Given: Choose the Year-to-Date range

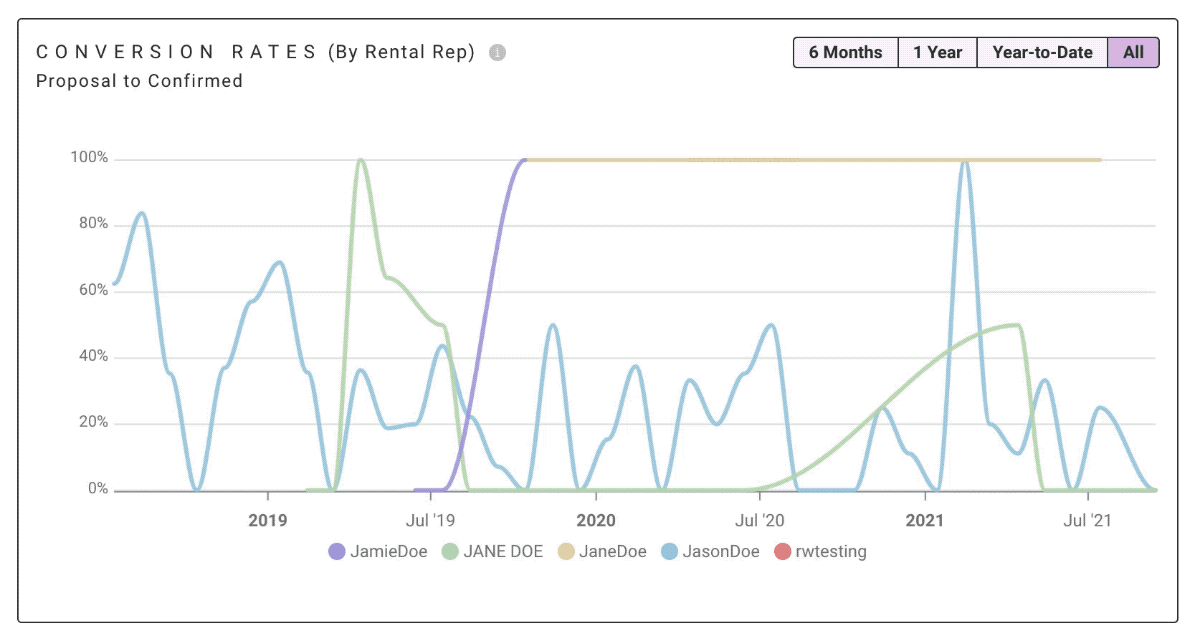Looking at the screenshot, I should 1043,53.
